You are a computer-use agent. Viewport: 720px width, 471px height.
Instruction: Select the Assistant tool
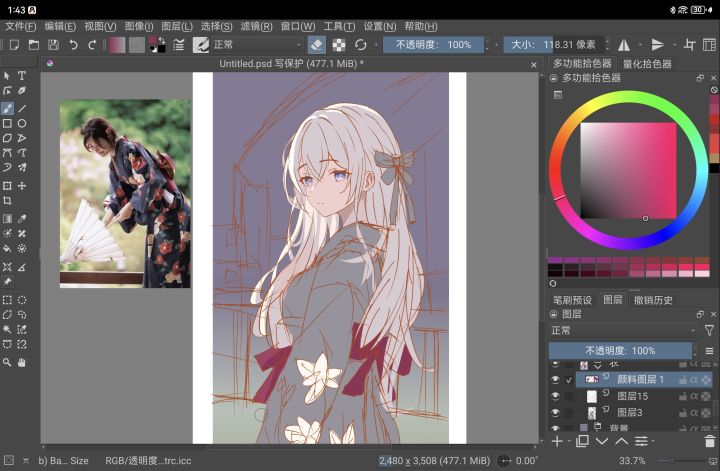(7, 267)
